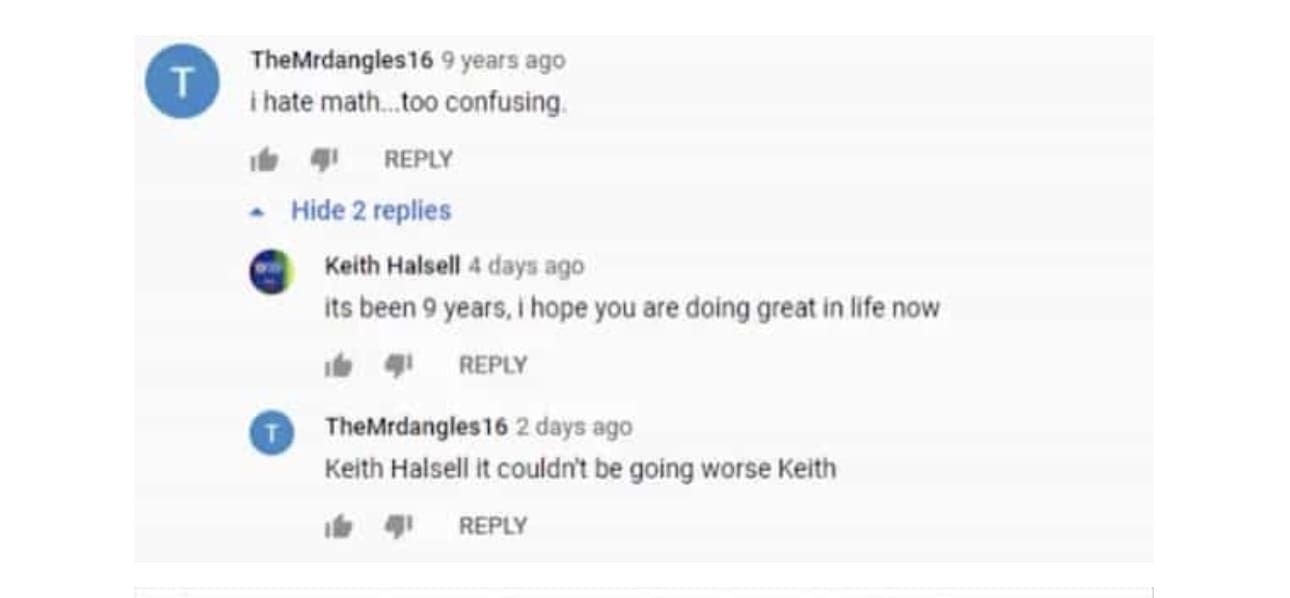
Task: Like Keith Halsell's reply
Action: [339, 366]
